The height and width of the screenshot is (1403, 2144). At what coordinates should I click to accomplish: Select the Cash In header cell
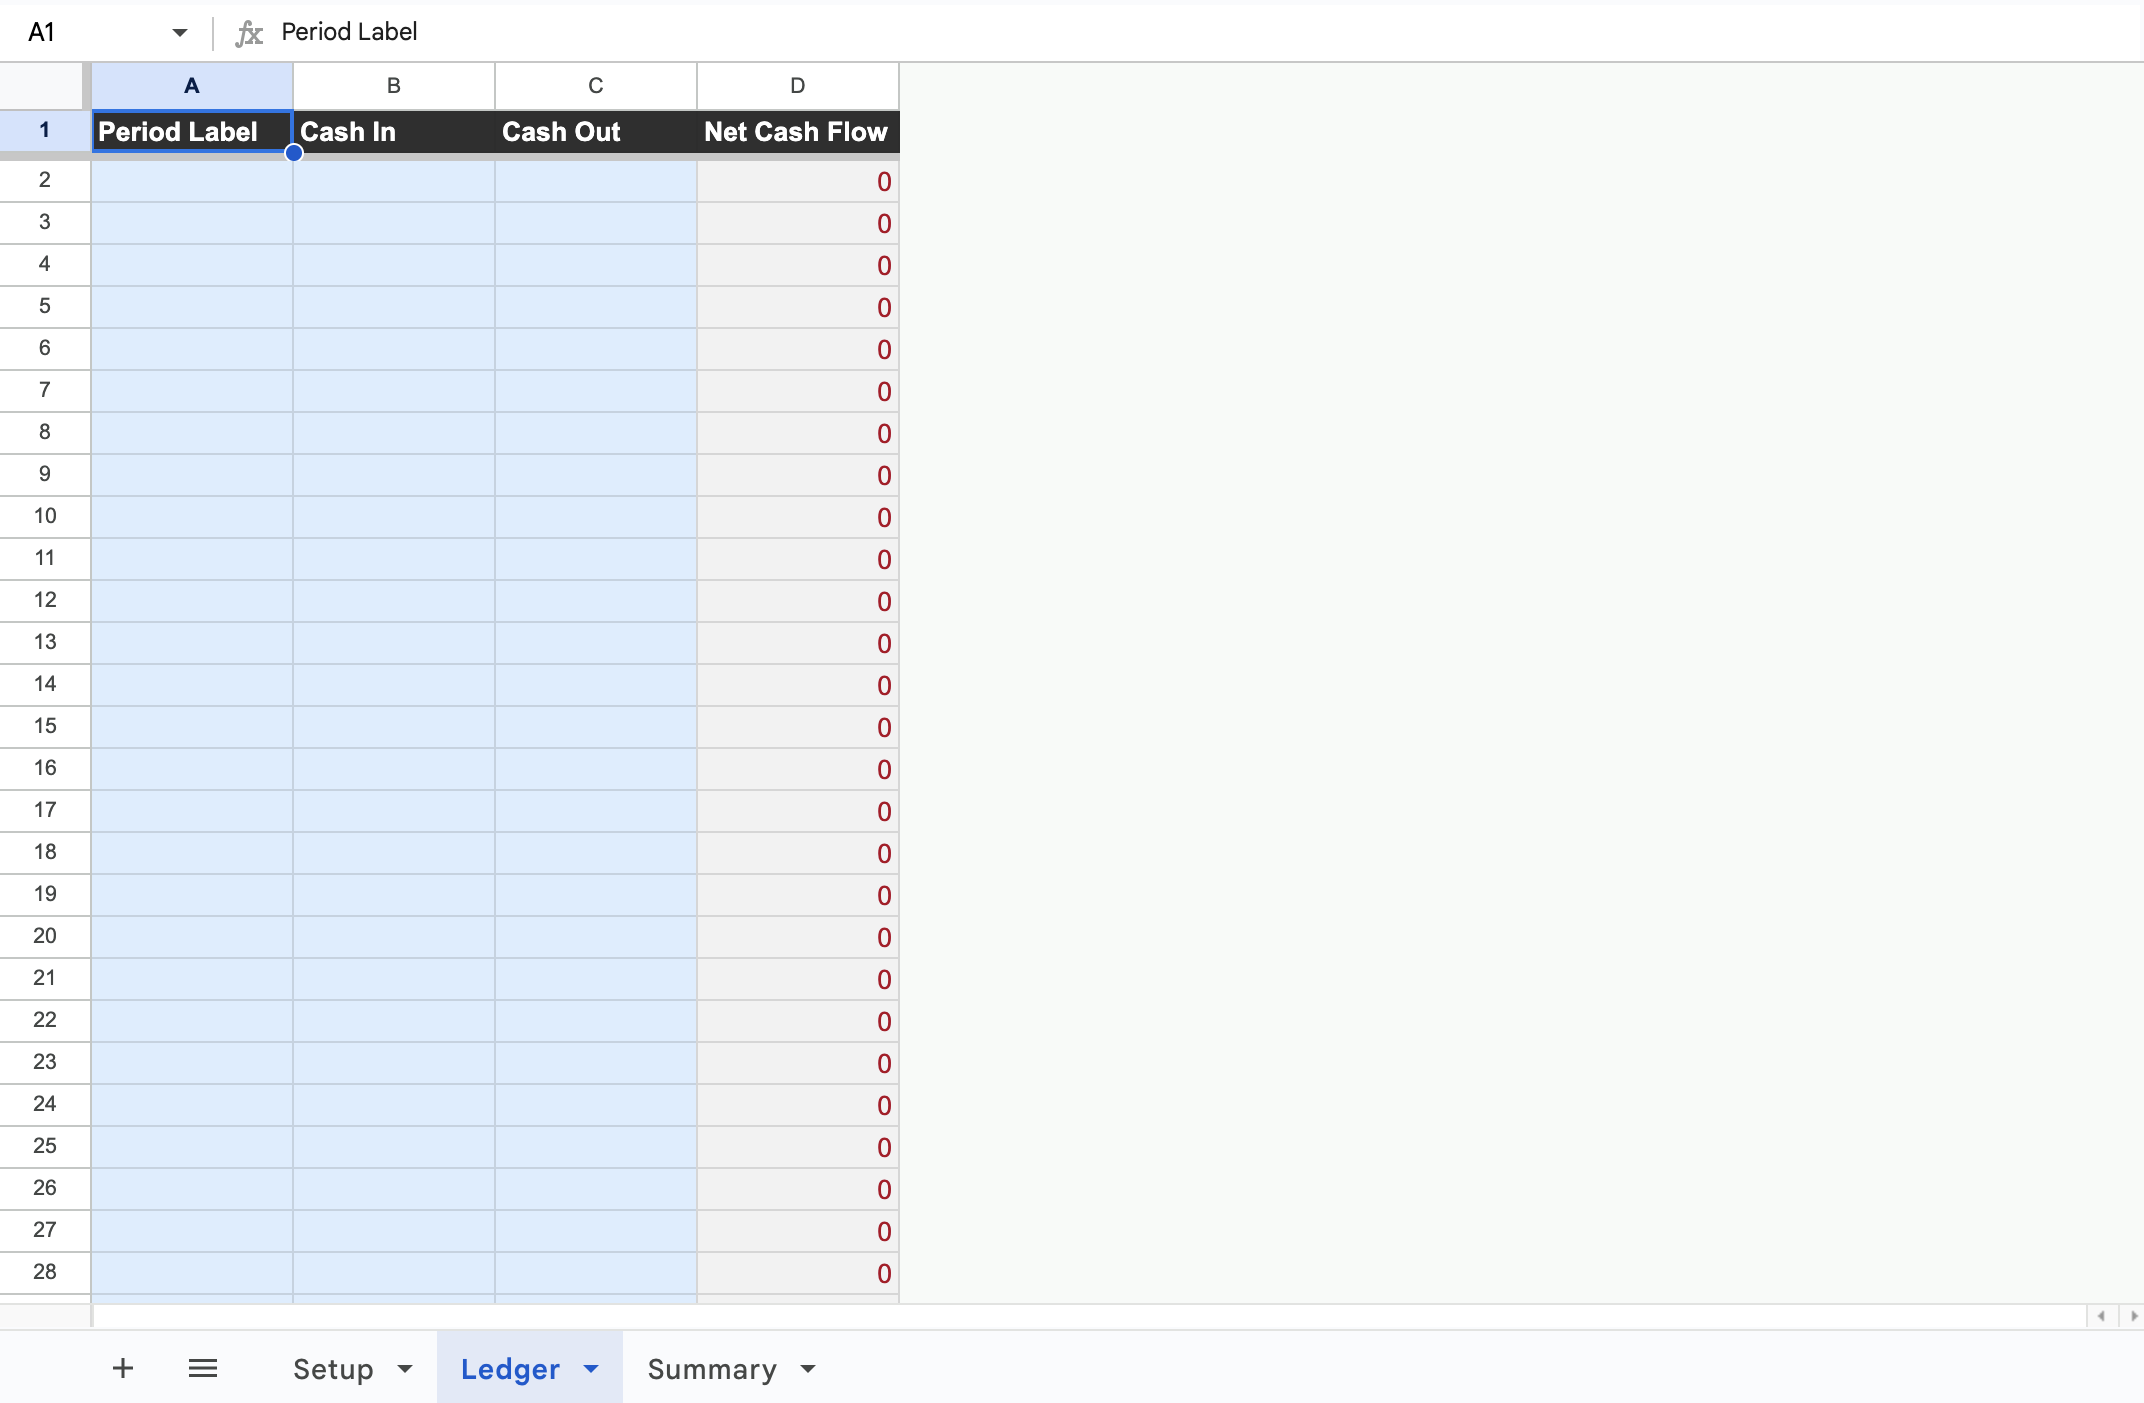point(393,131)
